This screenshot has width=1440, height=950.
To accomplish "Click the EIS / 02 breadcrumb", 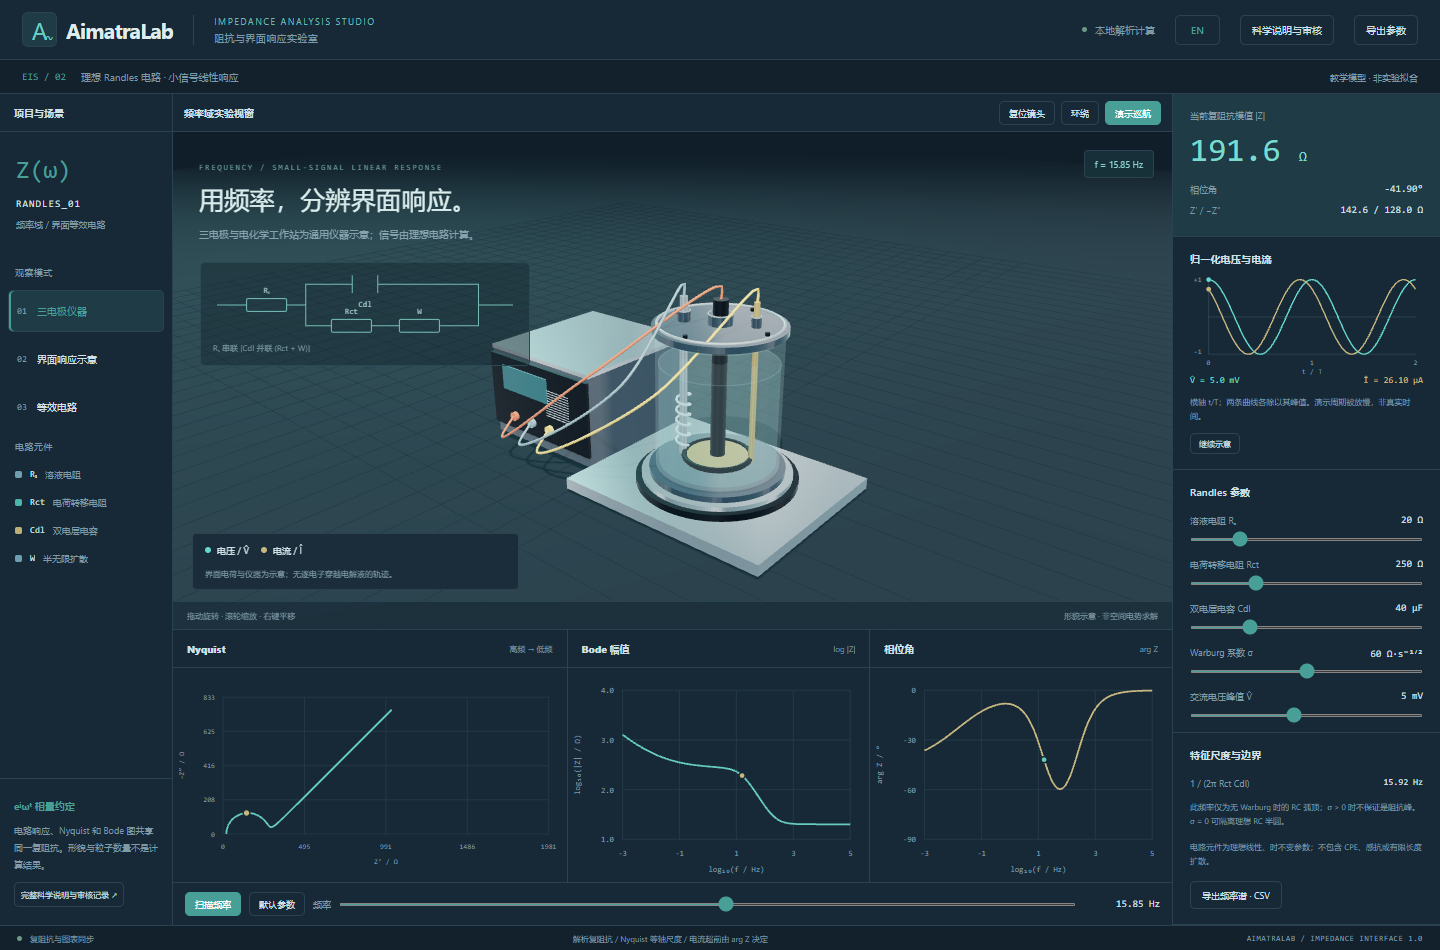I will click(44, 77).
